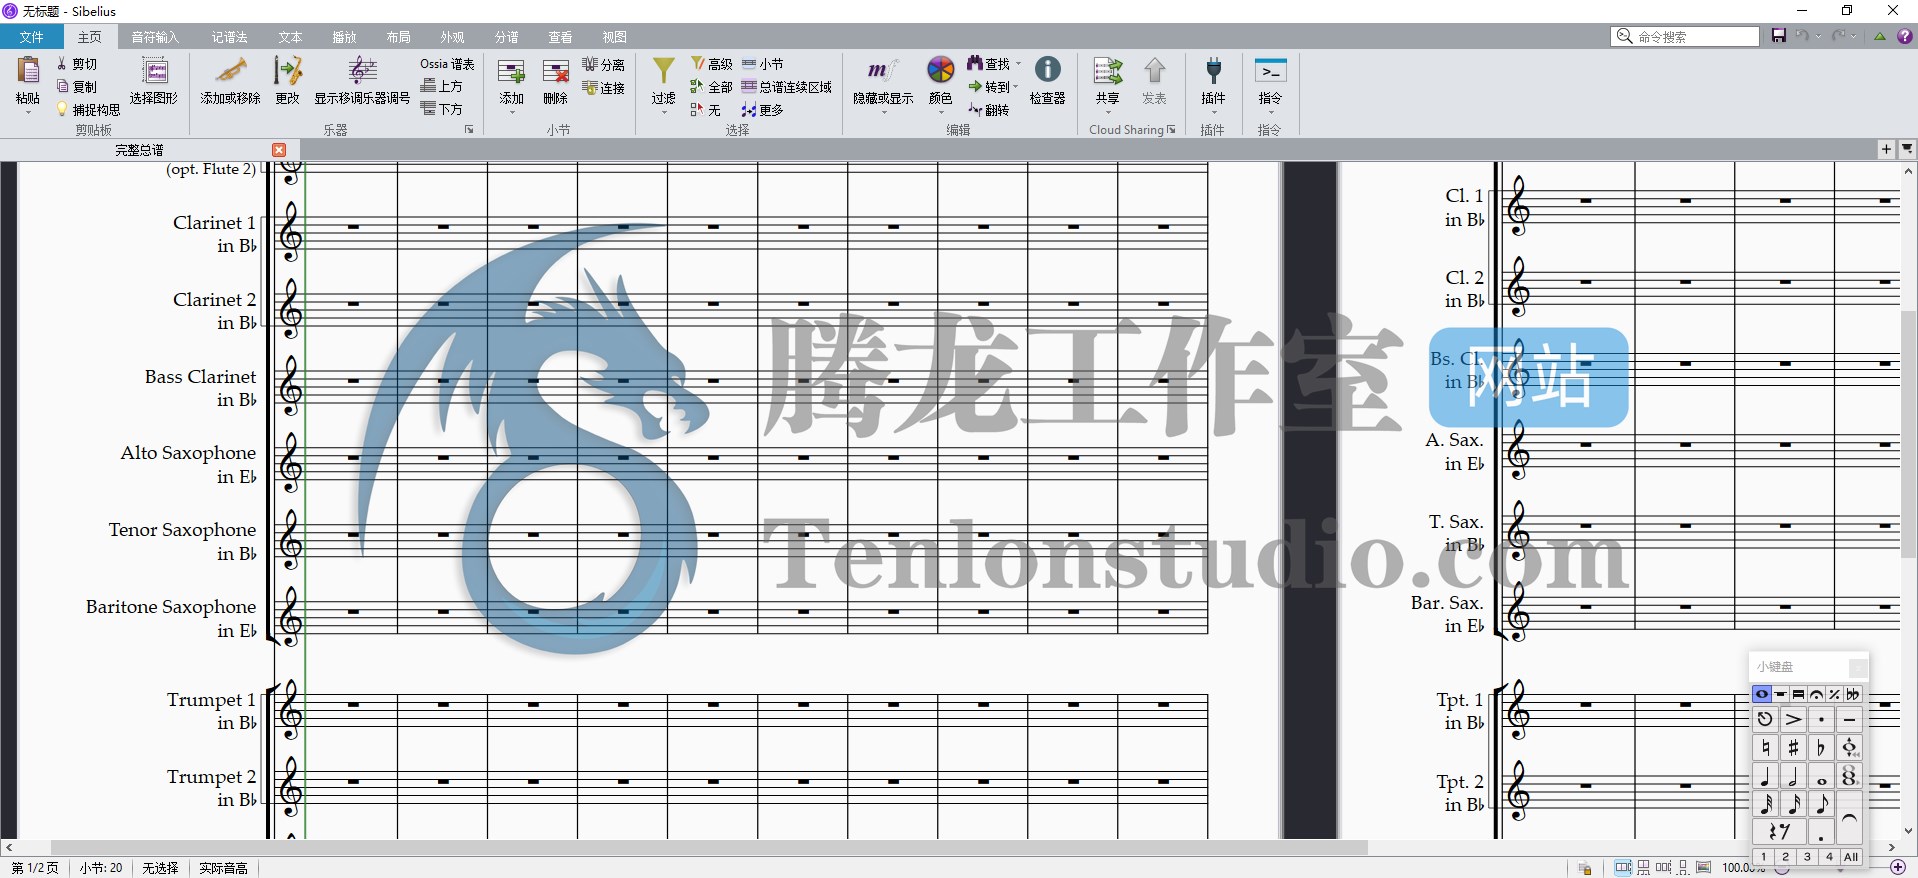Click the Paste (粘贴) clipboard icon

(28, 72)
